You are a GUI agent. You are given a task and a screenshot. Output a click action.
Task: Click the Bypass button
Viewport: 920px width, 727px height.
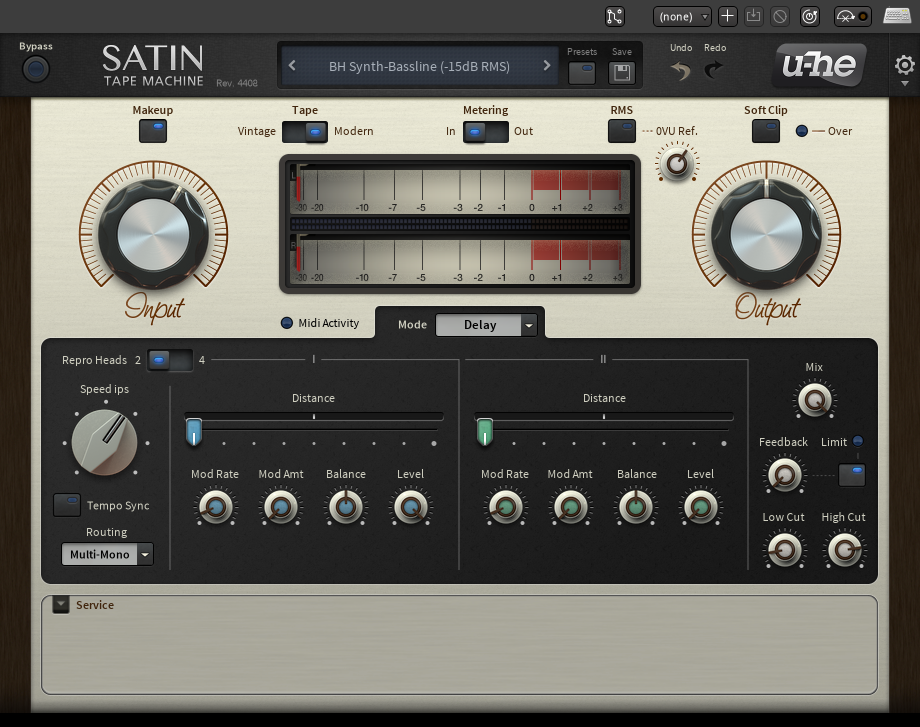coord(36,68)
